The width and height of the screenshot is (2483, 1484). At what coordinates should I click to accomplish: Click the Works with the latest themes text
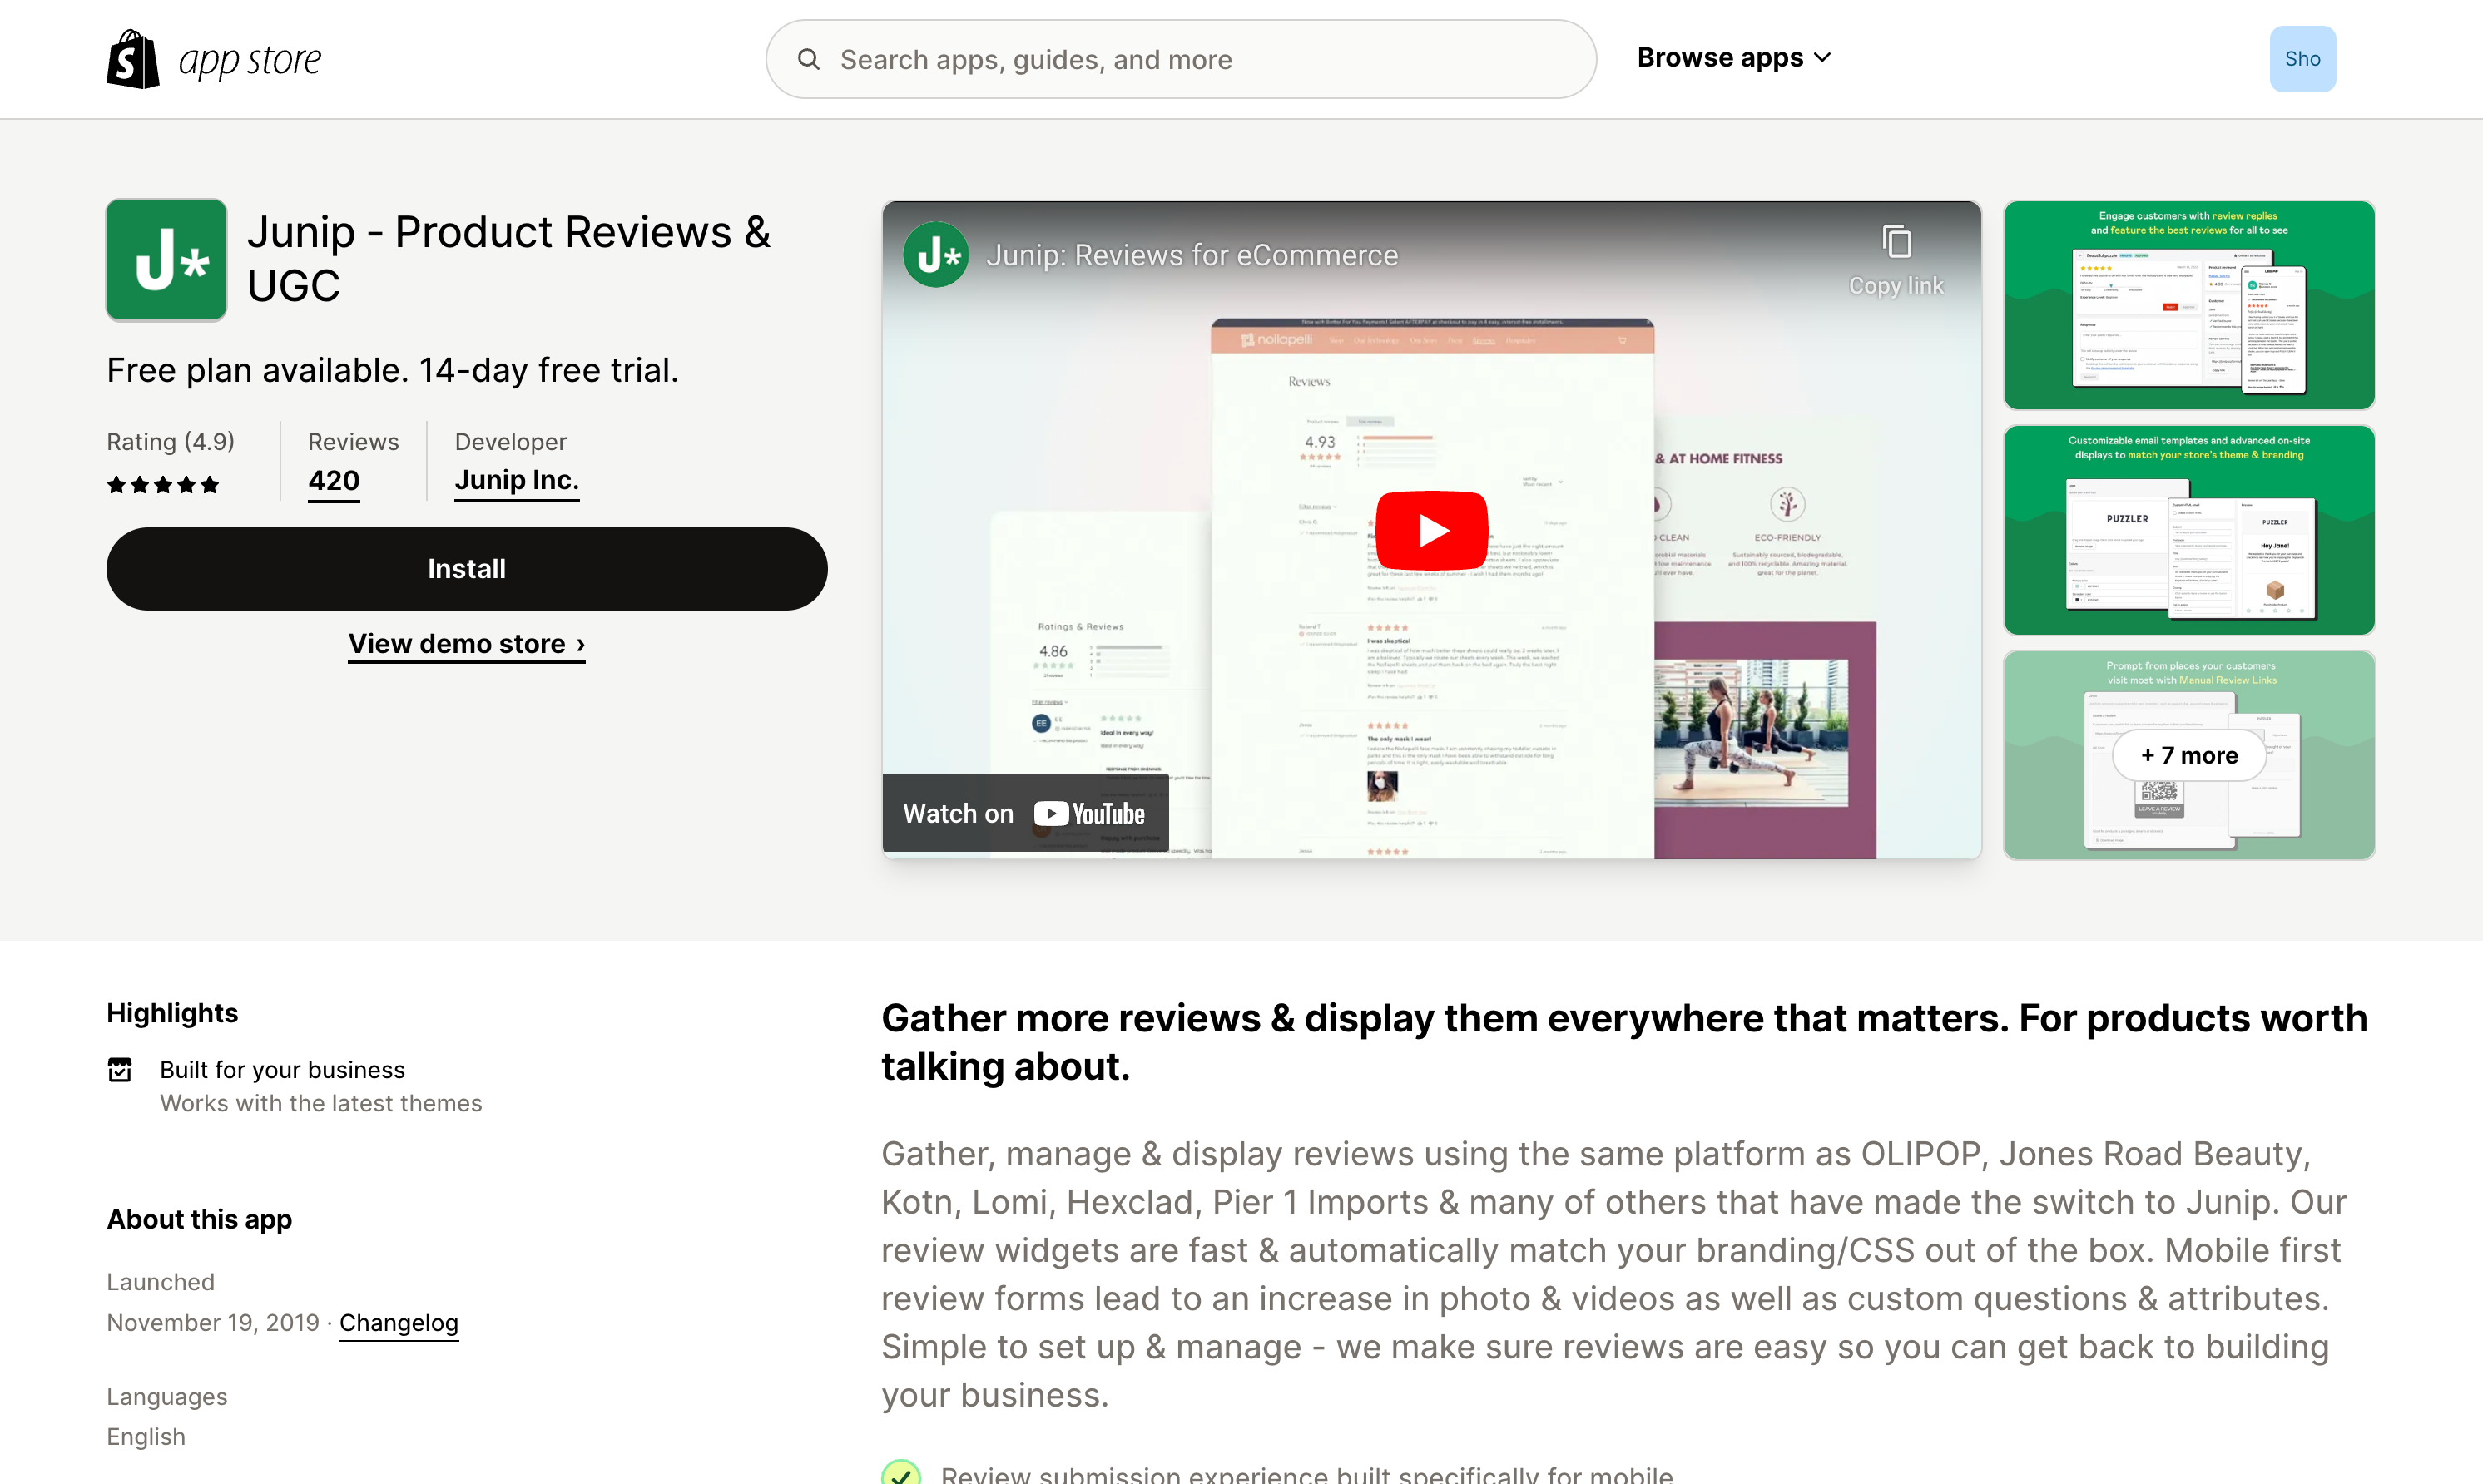(321, 1104)
